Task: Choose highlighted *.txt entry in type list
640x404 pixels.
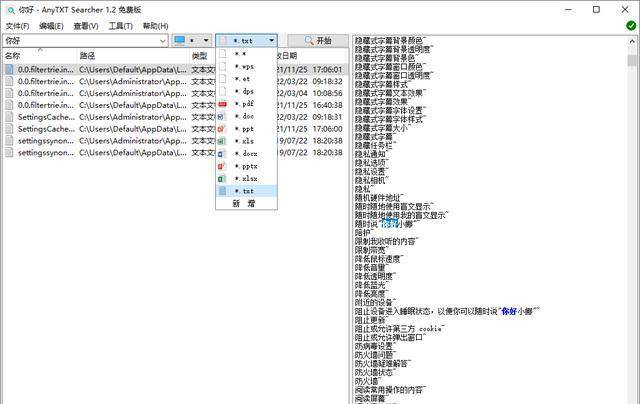Action: tap(247, 191)
